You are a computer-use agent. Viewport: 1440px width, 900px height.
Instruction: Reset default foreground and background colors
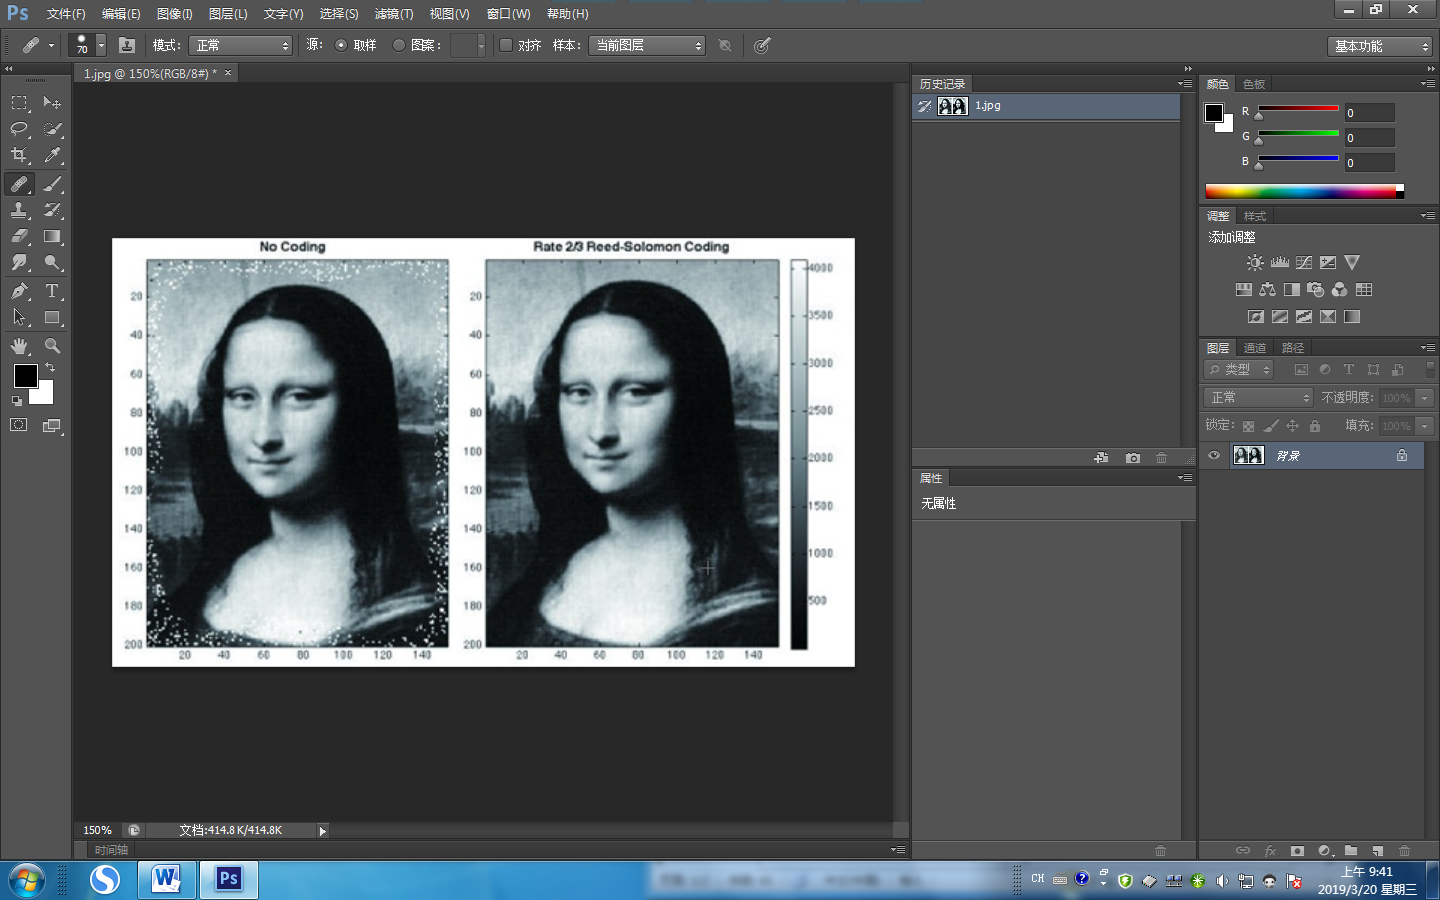point(16,401)
